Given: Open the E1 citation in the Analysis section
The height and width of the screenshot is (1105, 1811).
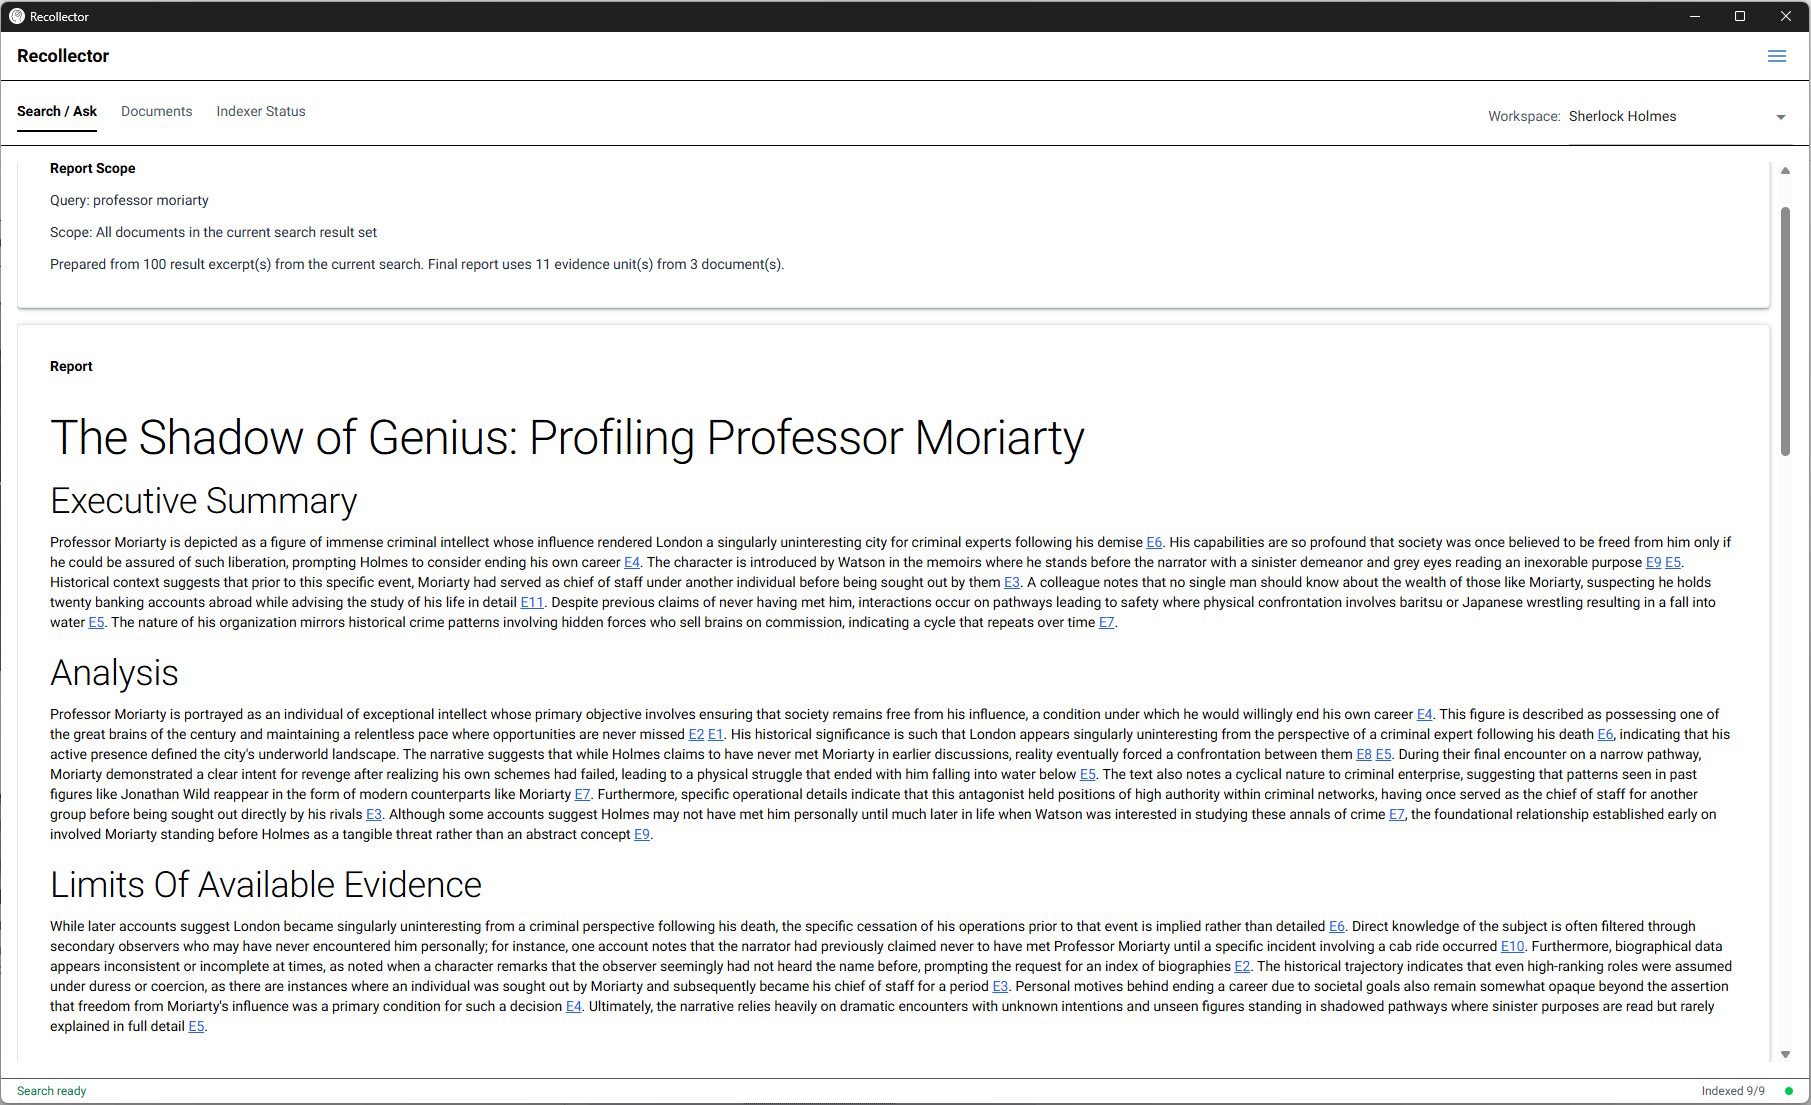Looking at the screenshot, I should click(715, 734).
